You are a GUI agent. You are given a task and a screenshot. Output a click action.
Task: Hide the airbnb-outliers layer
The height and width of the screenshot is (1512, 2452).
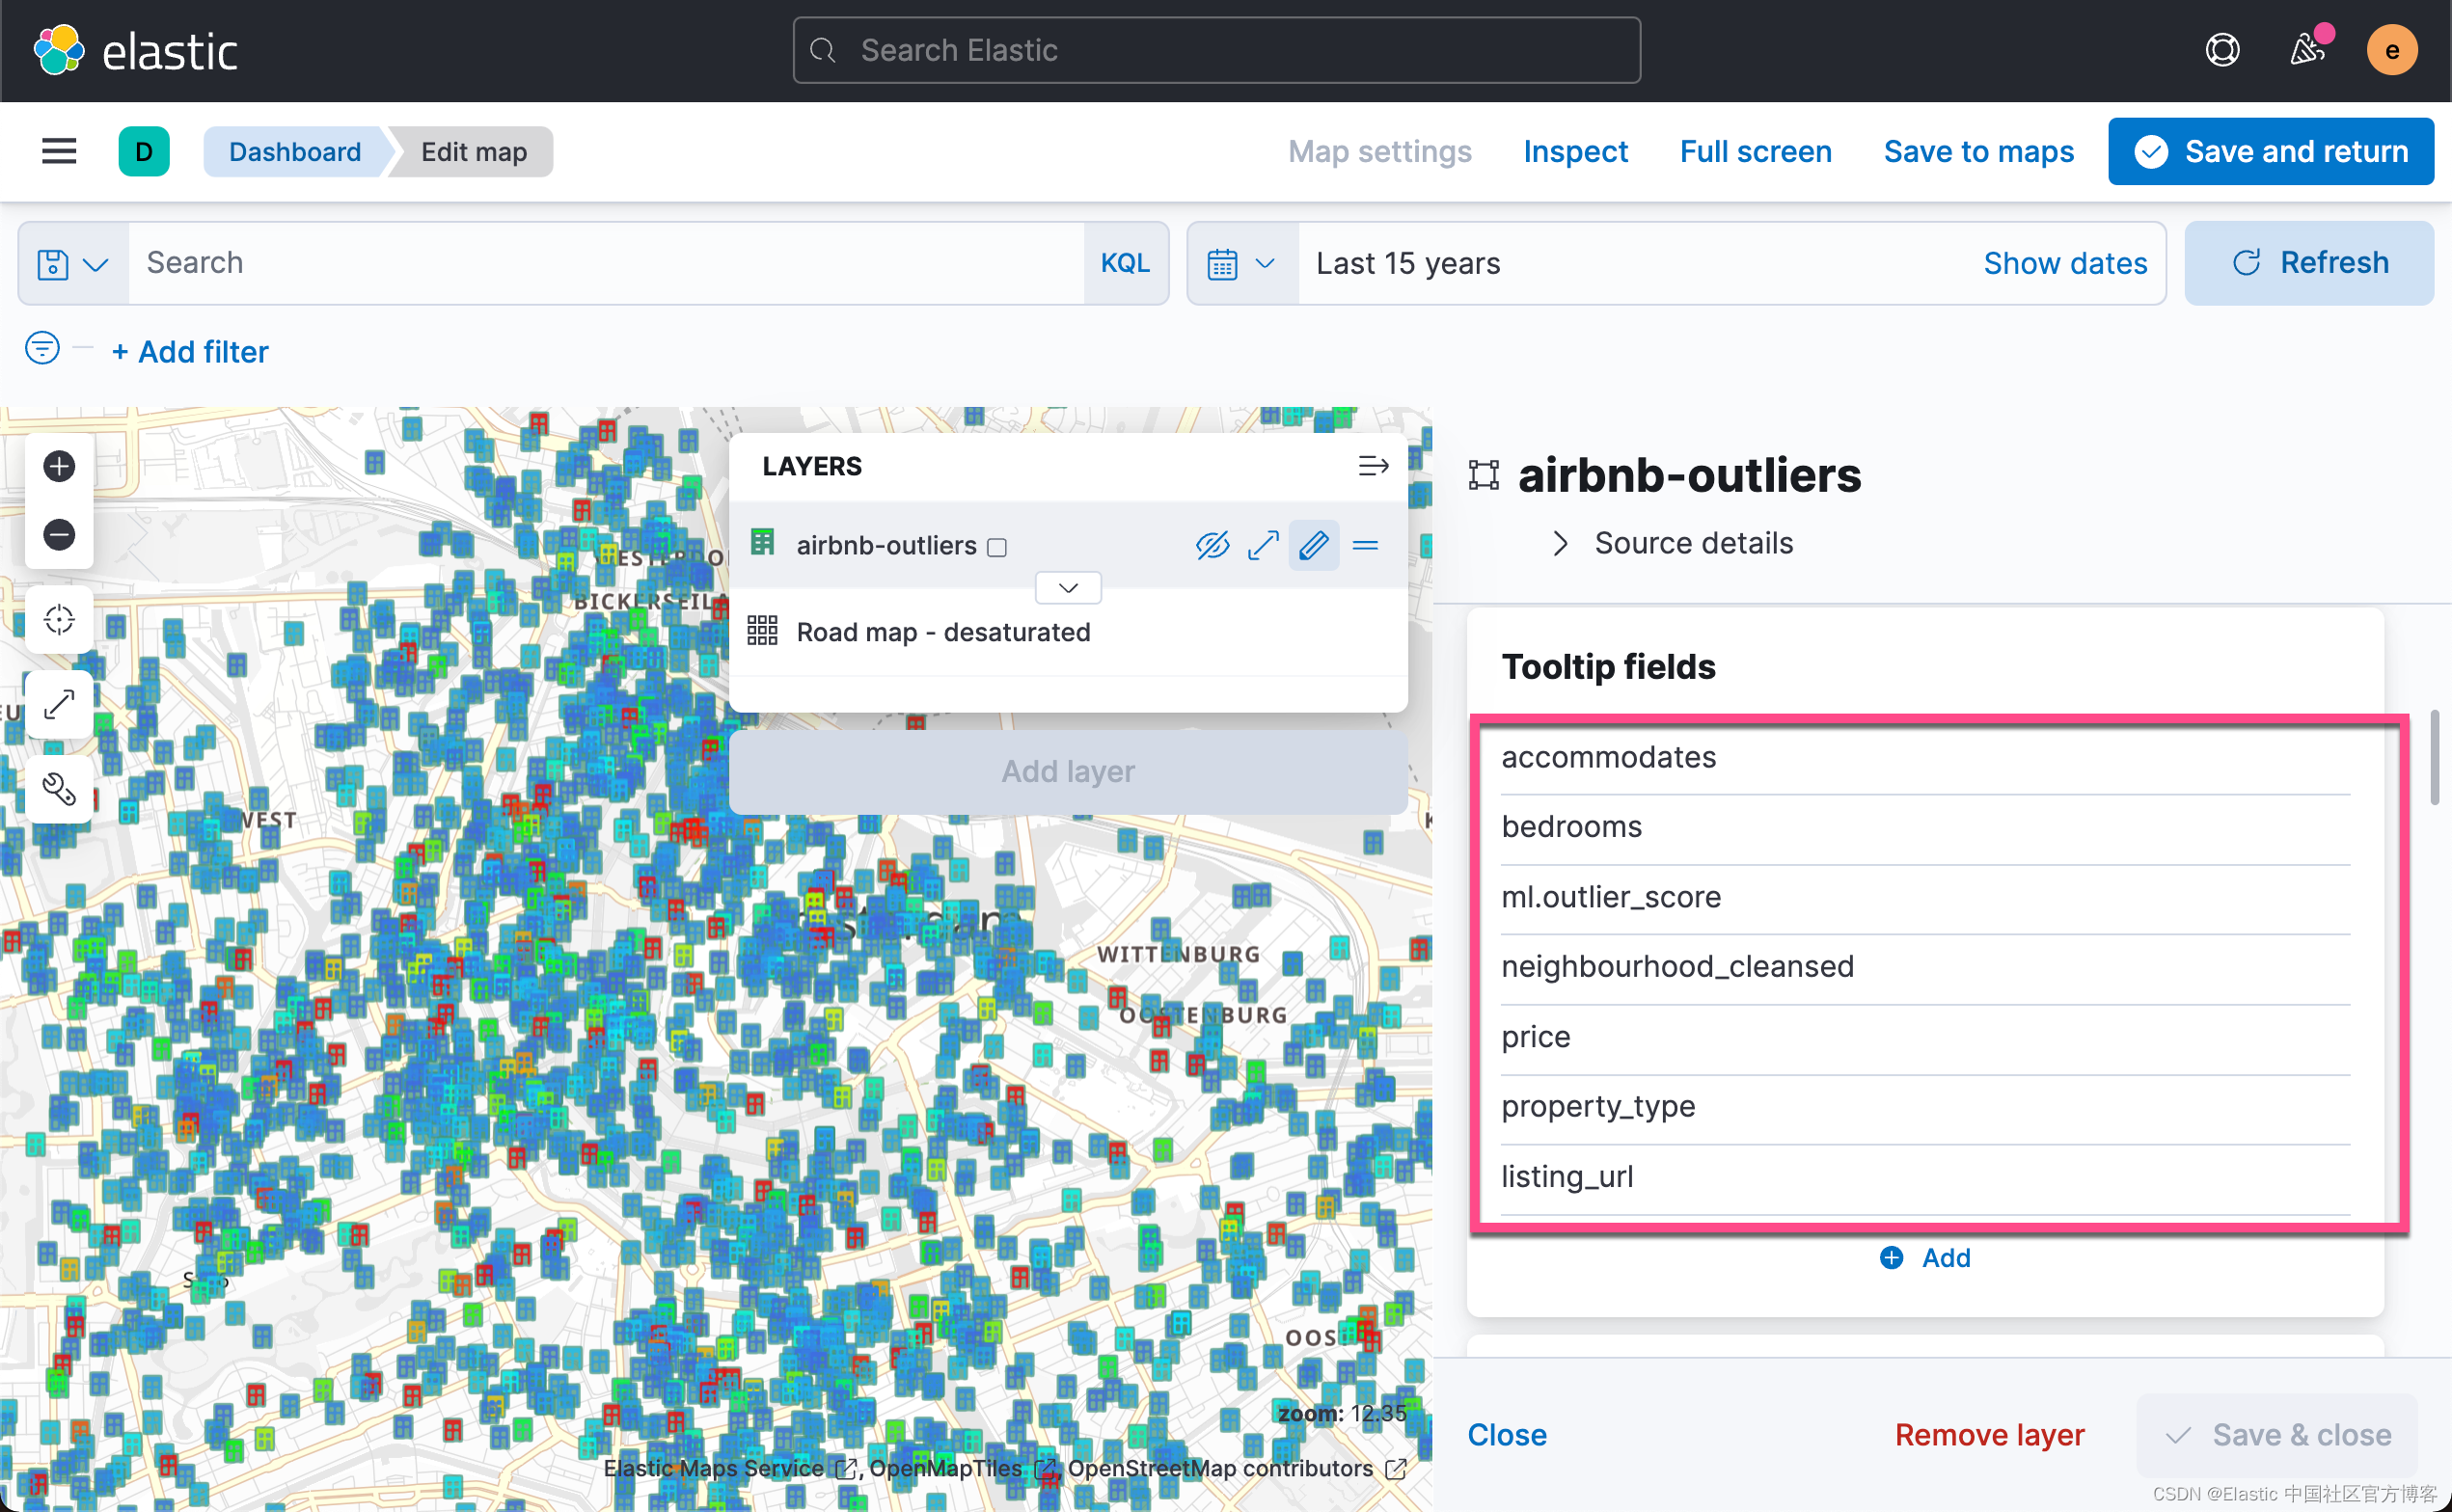[x=1212, y=545]
